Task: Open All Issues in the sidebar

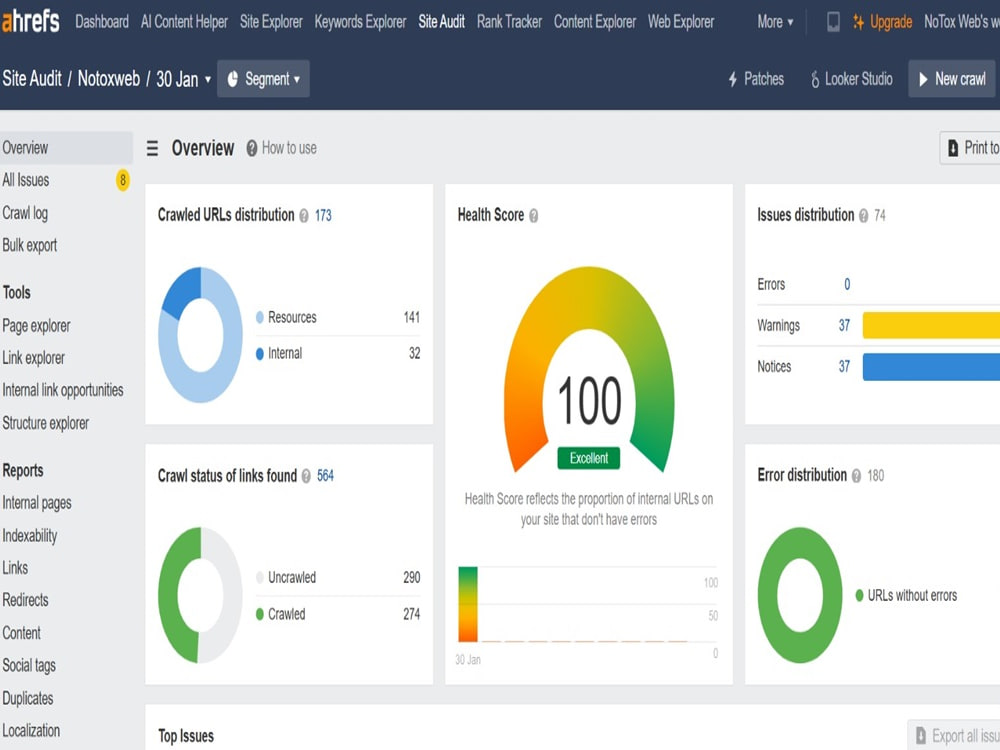Action: (26, 180)
